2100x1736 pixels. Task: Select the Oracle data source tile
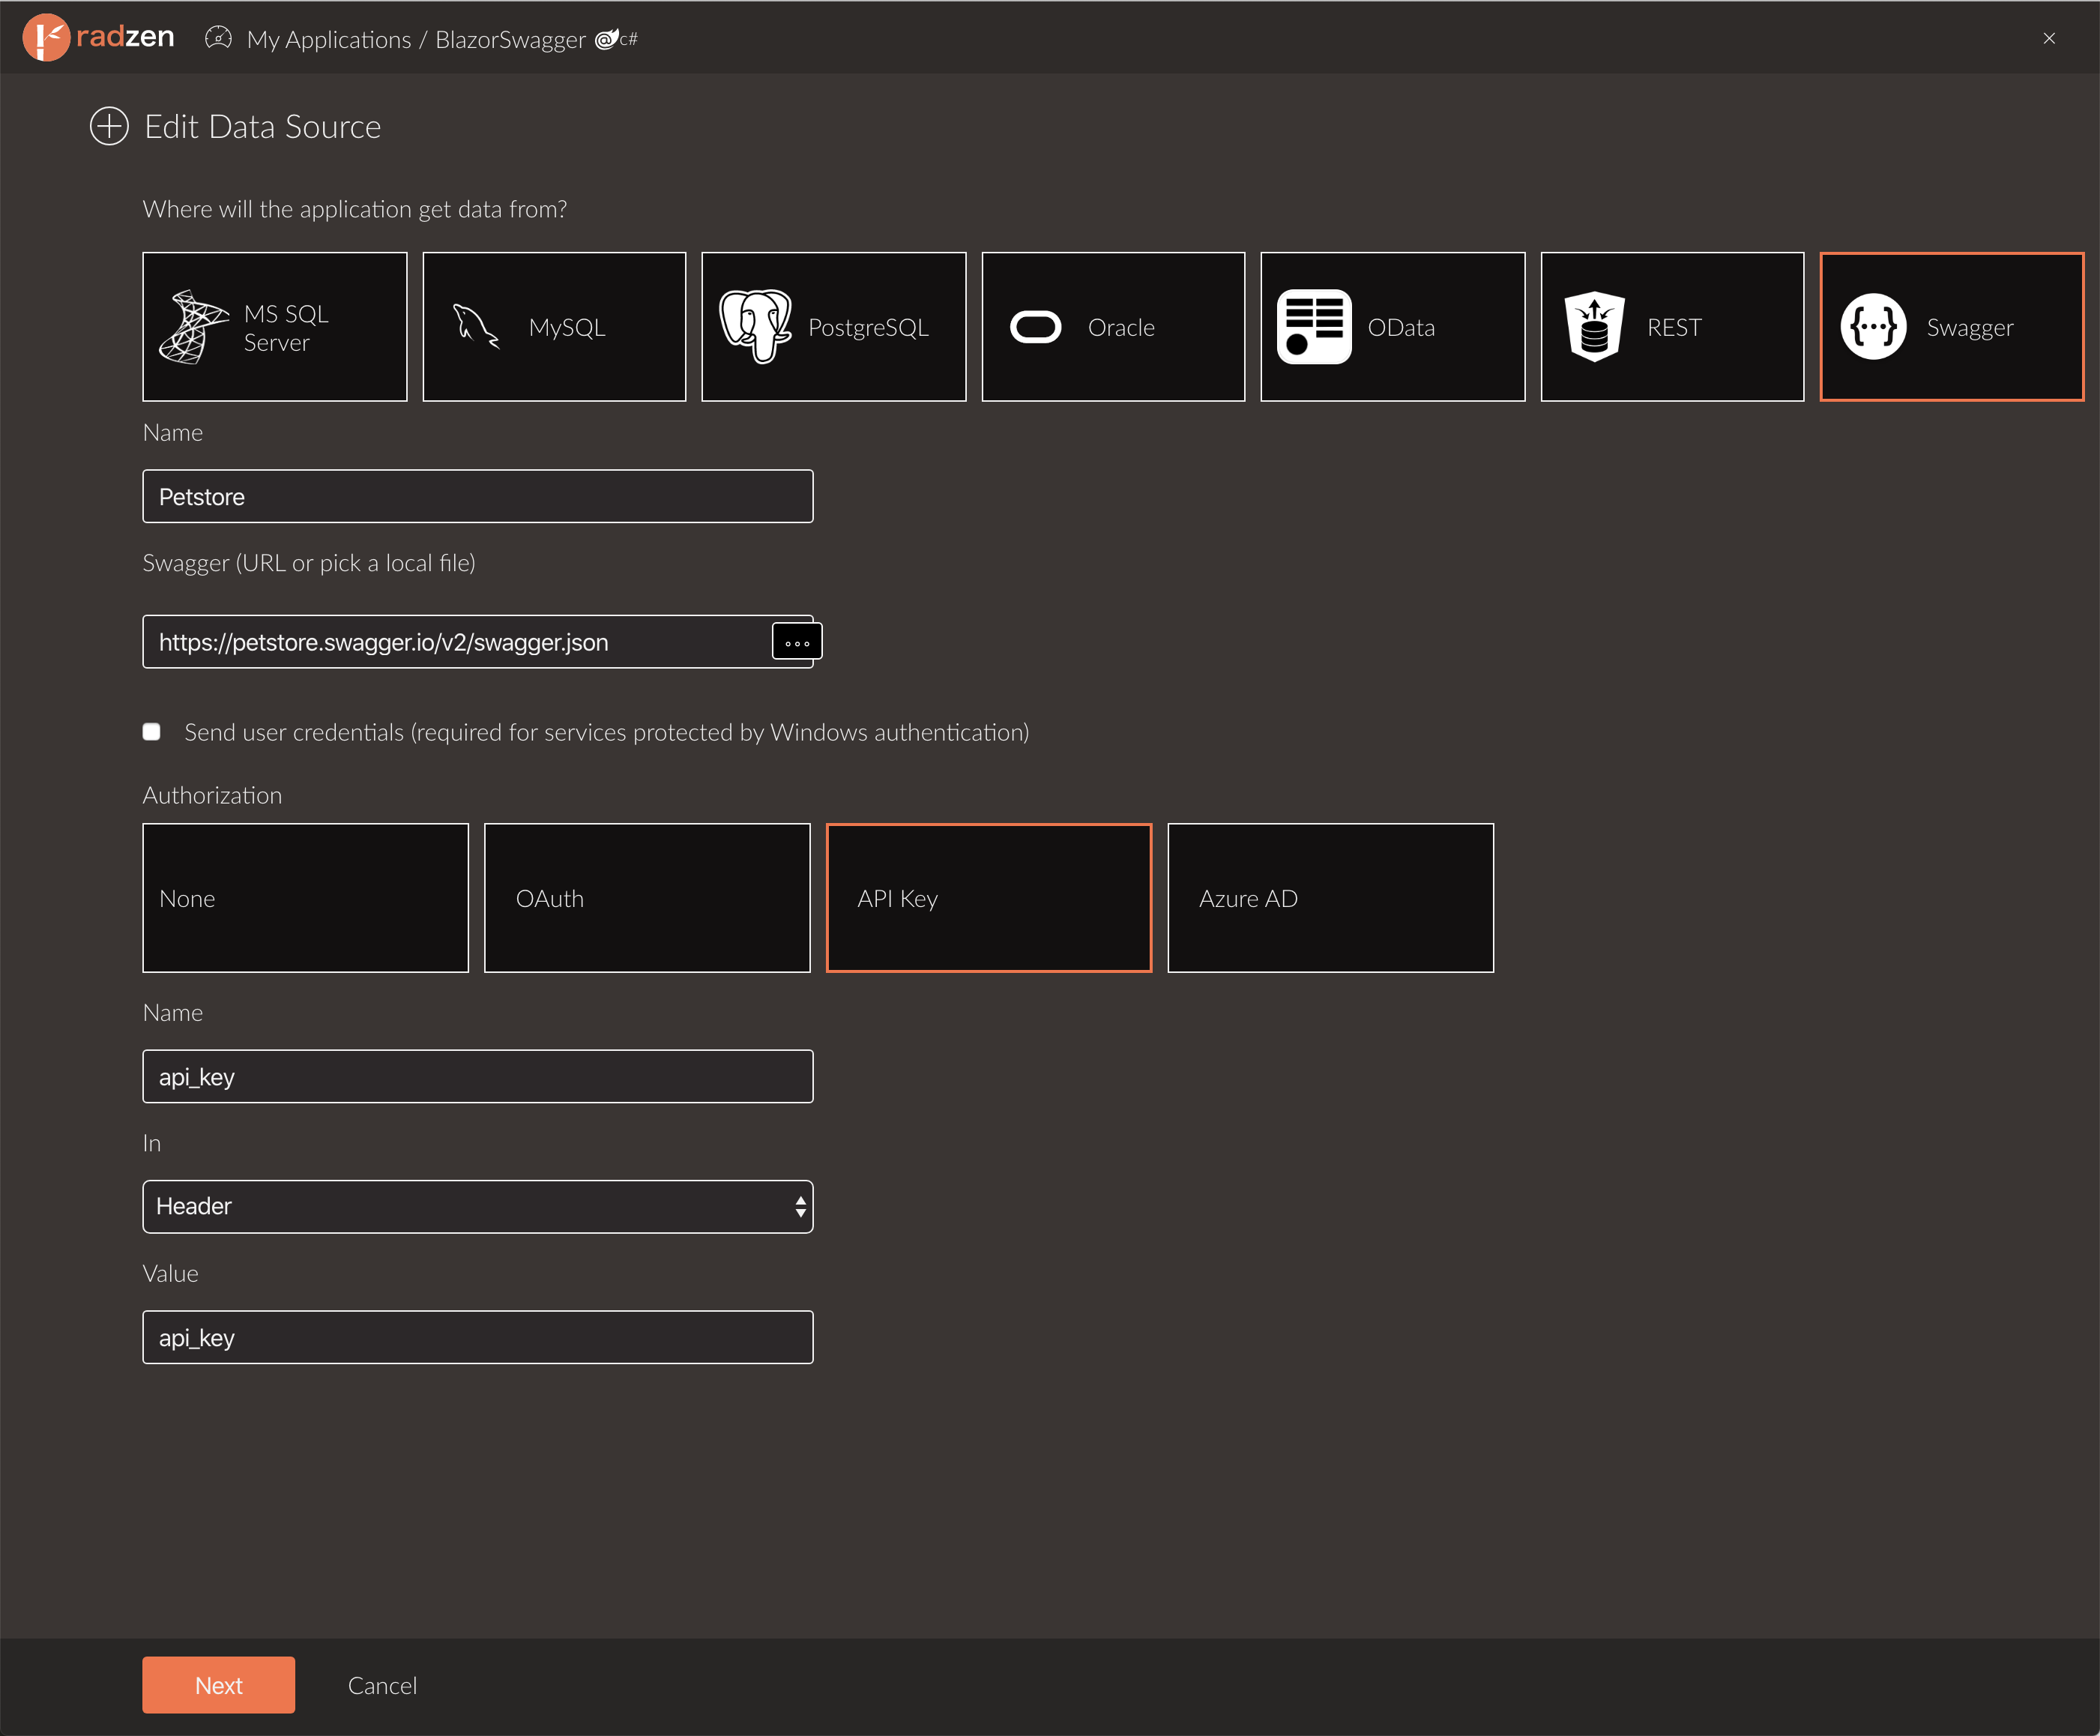1113,327
